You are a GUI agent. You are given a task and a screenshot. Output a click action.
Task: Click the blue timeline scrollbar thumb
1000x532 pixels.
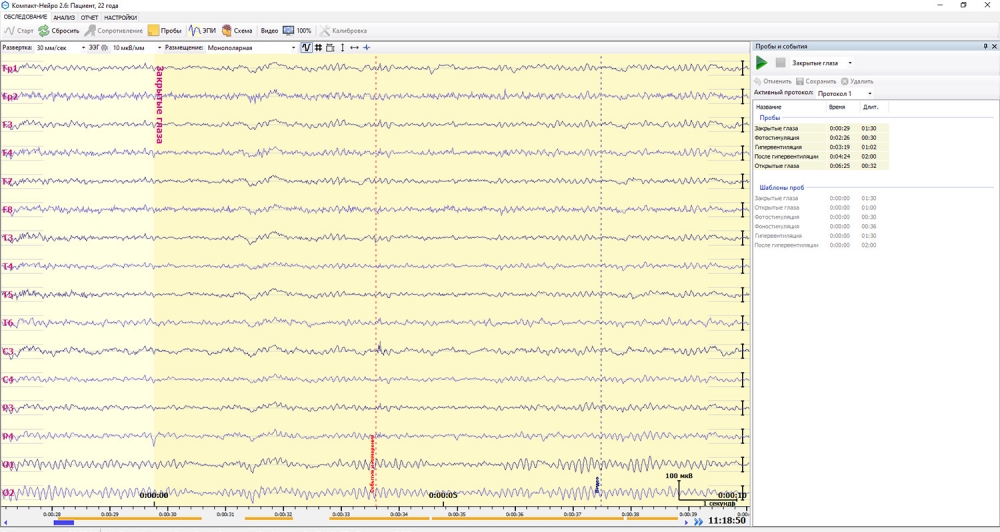(63, 522)
